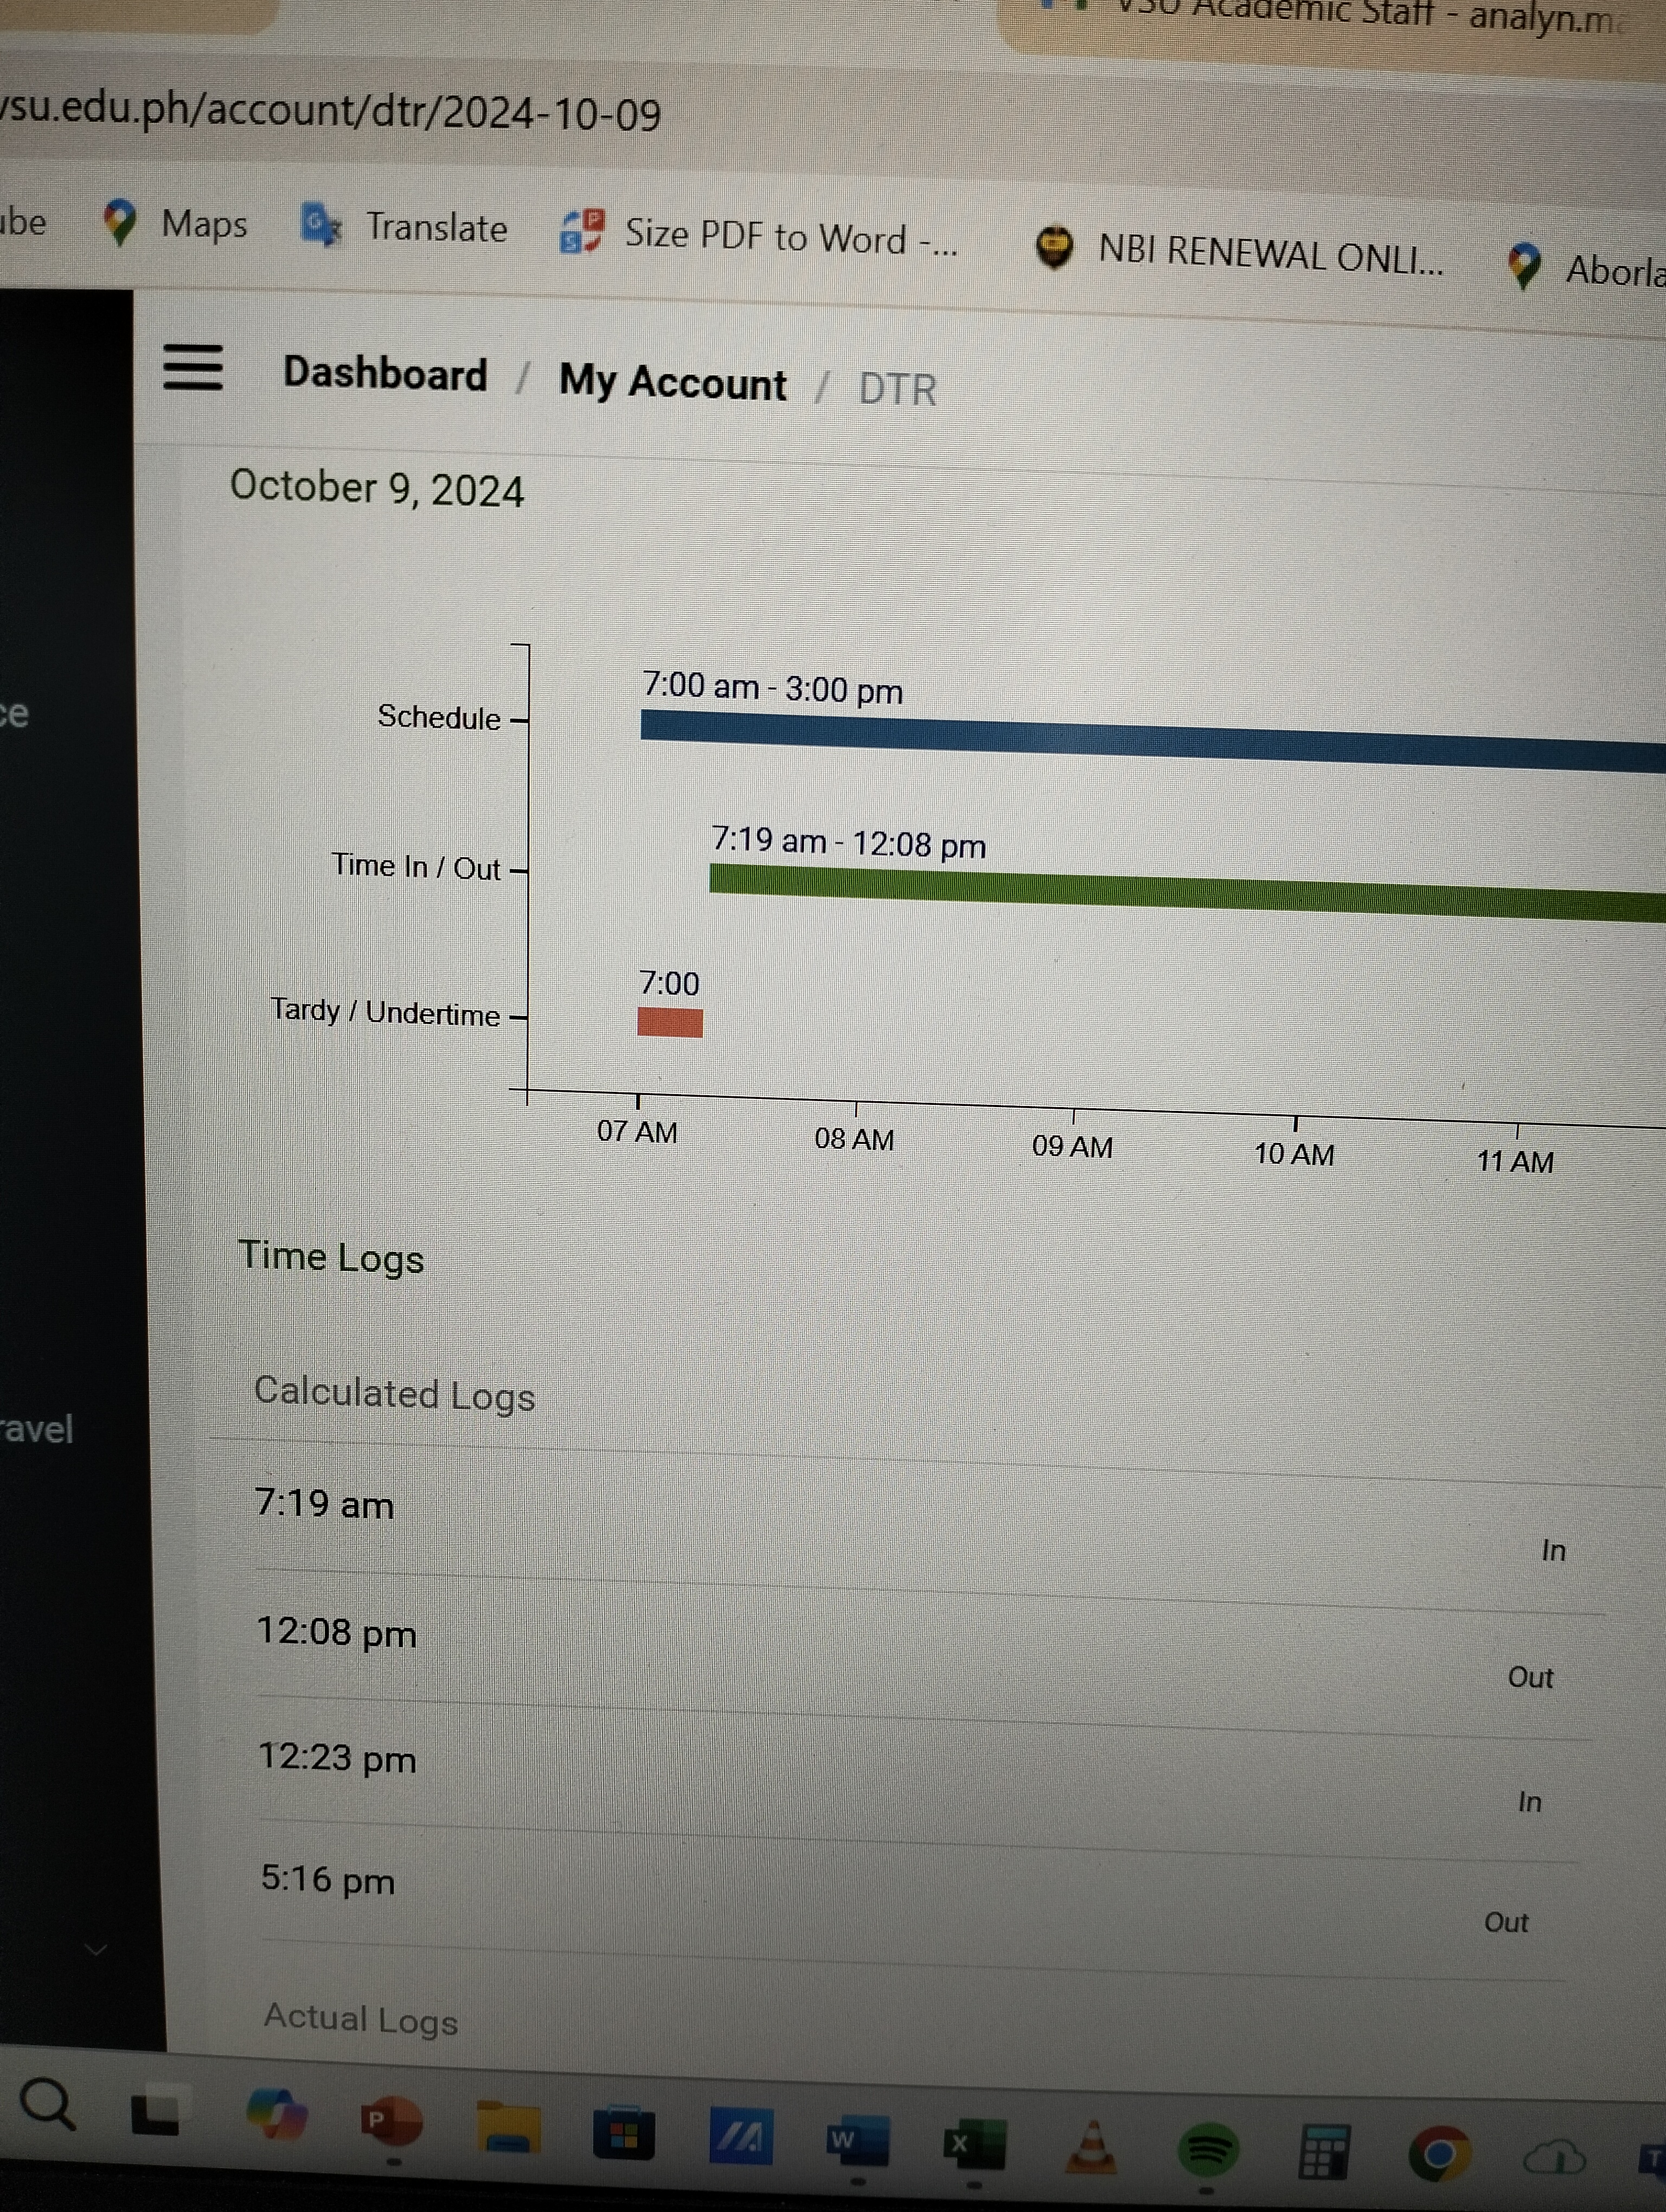Image resolution: width=1666 pixels, height=2212 pixels.
Task: Open Calculator from the taskbar
Action: [1323, 2150]
